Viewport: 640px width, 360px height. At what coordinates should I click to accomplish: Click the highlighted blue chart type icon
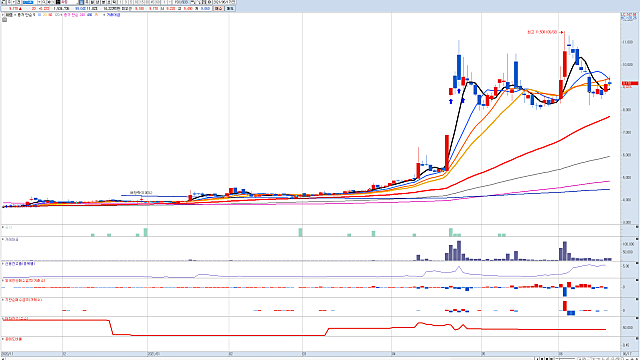(81, 2)
